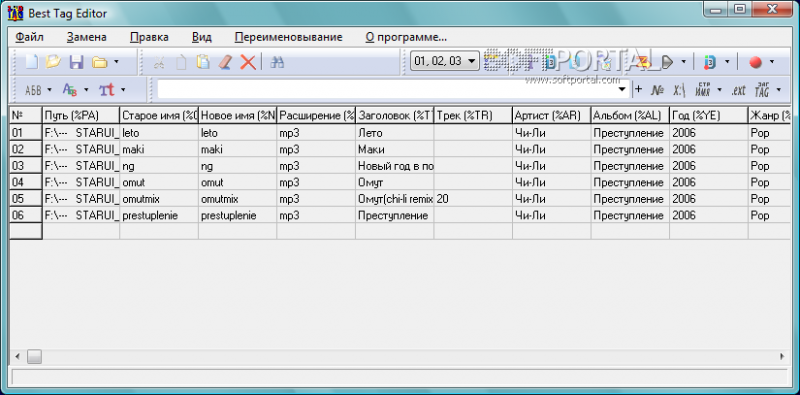The width and height of the screenshot is (800, 395).
Task: Click the АБВ uppercase case icon
Action: pos(33,90)
